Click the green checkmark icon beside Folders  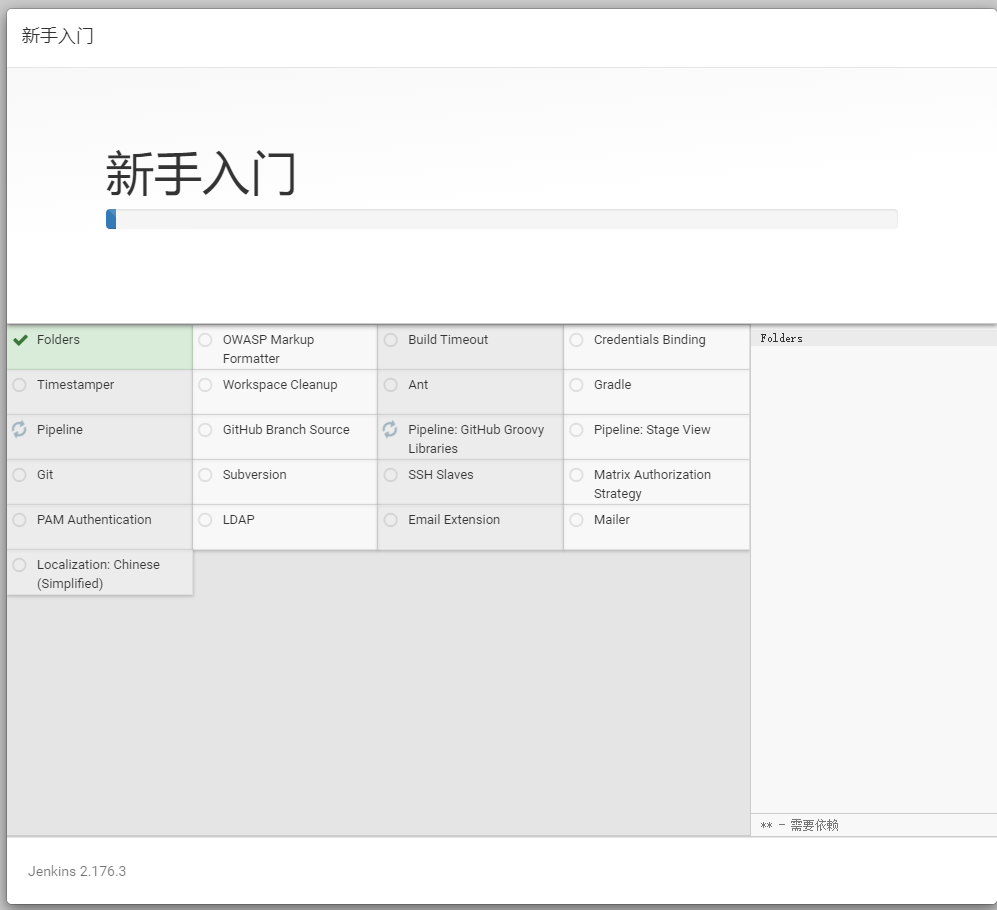tap(20, 340)
